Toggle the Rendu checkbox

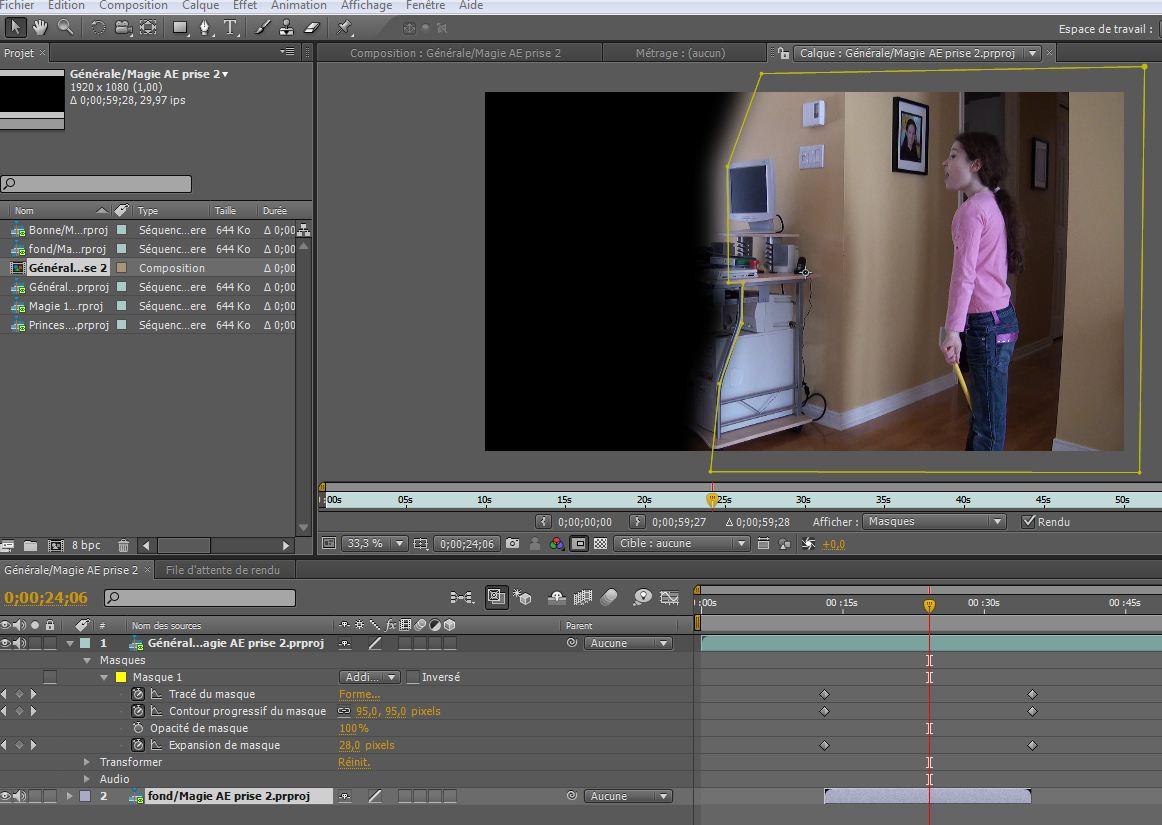pos(1028,521)
